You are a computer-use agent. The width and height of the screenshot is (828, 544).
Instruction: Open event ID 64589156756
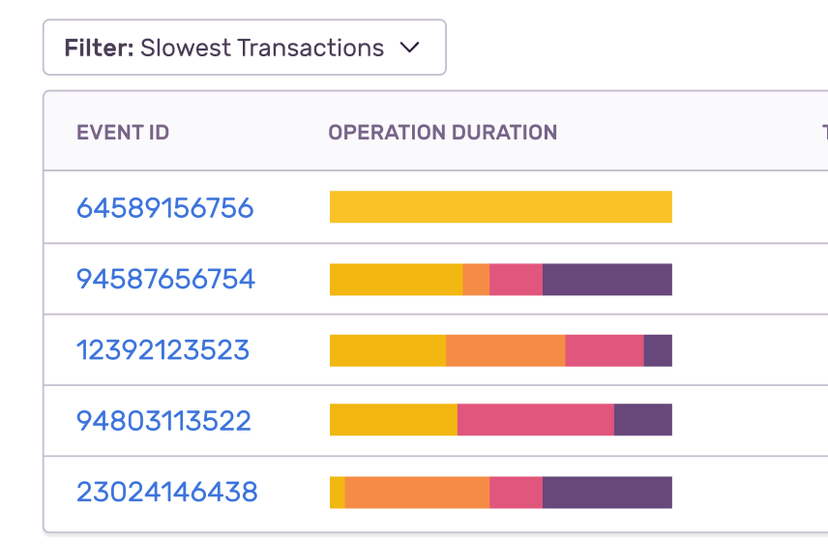[165, 208]
